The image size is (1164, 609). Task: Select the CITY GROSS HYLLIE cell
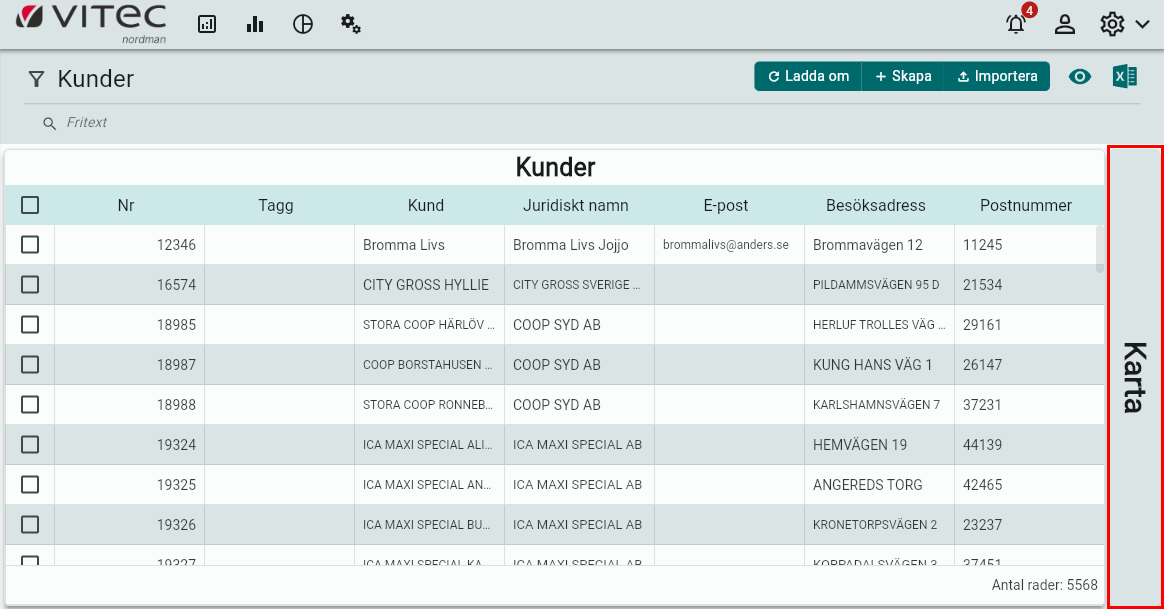click(x=429, y=285)
